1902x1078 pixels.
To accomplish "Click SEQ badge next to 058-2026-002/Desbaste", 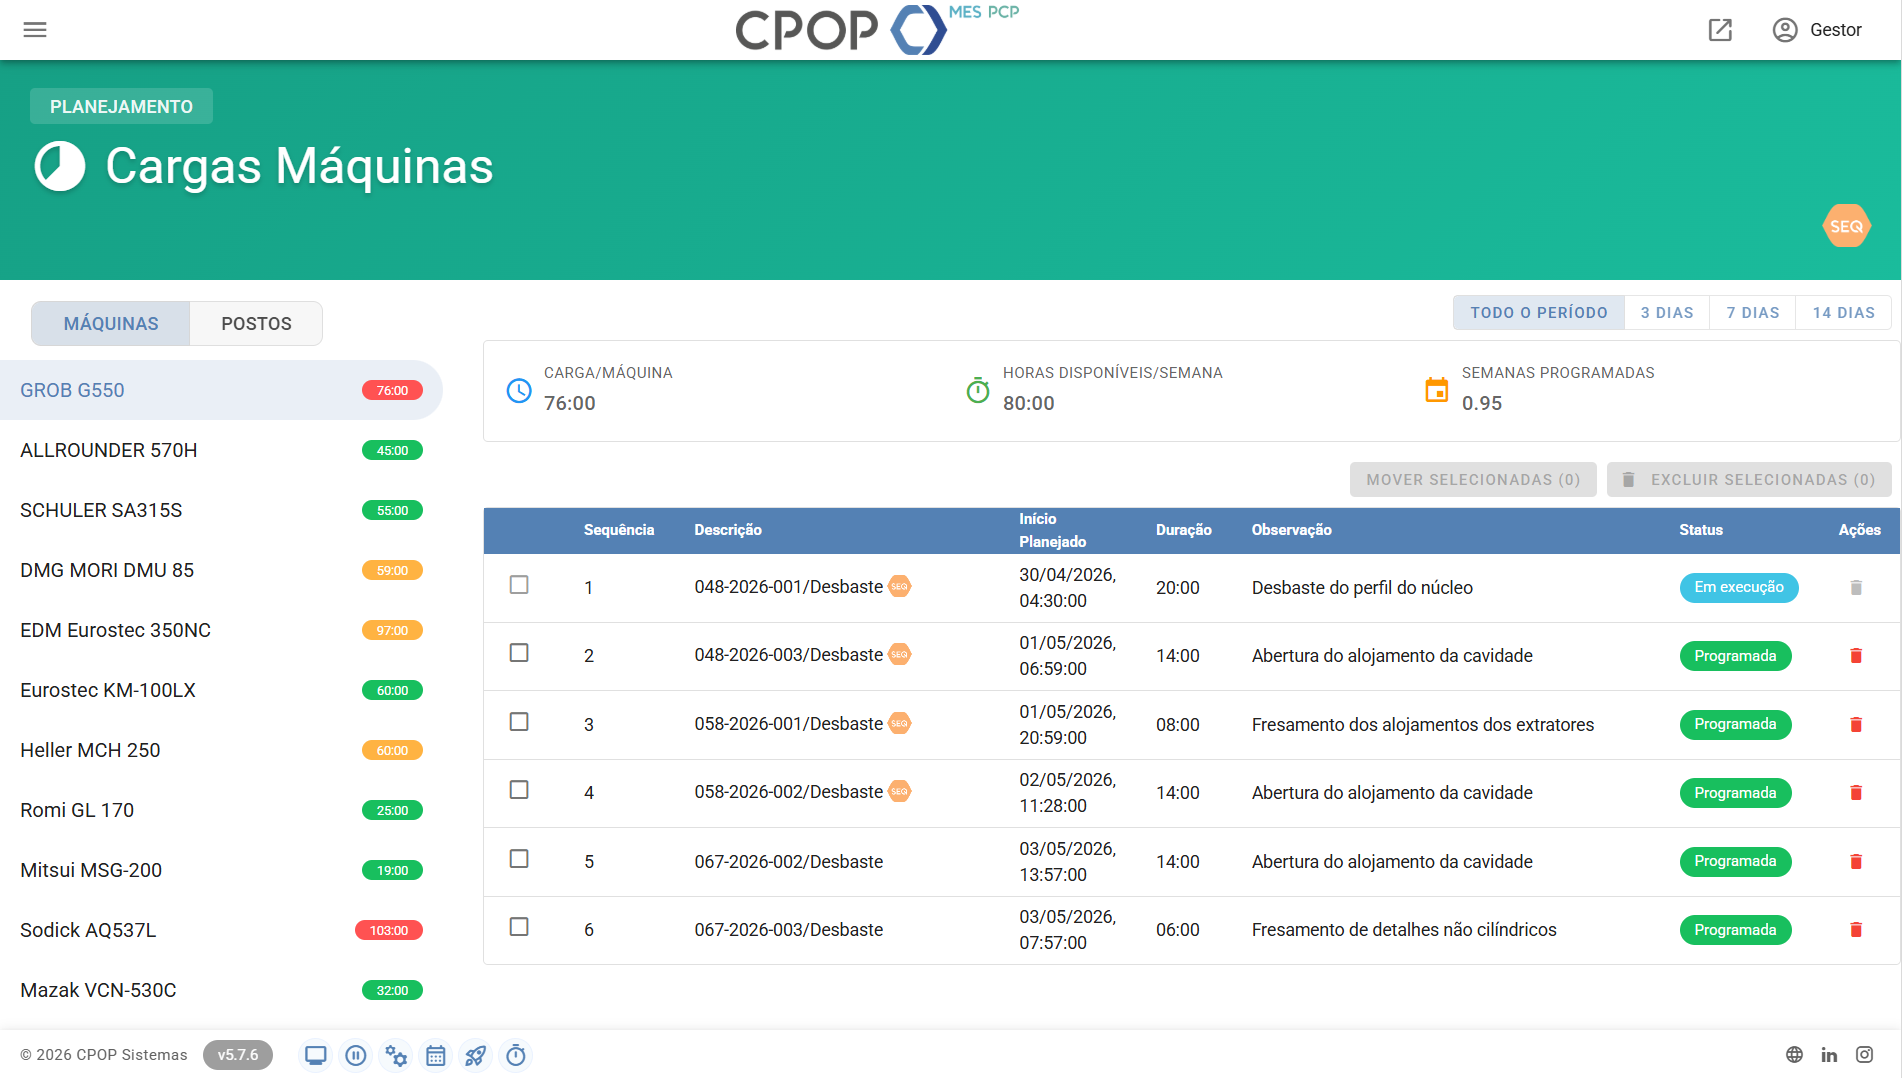I will click(x=900, y=792).
